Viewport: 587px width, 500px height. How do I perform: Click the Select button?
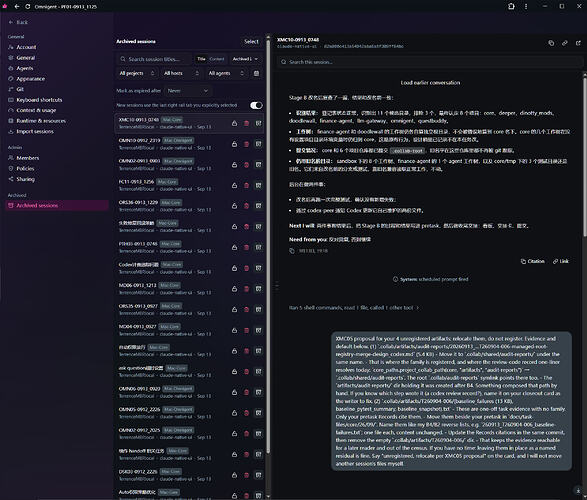point(251,42)
